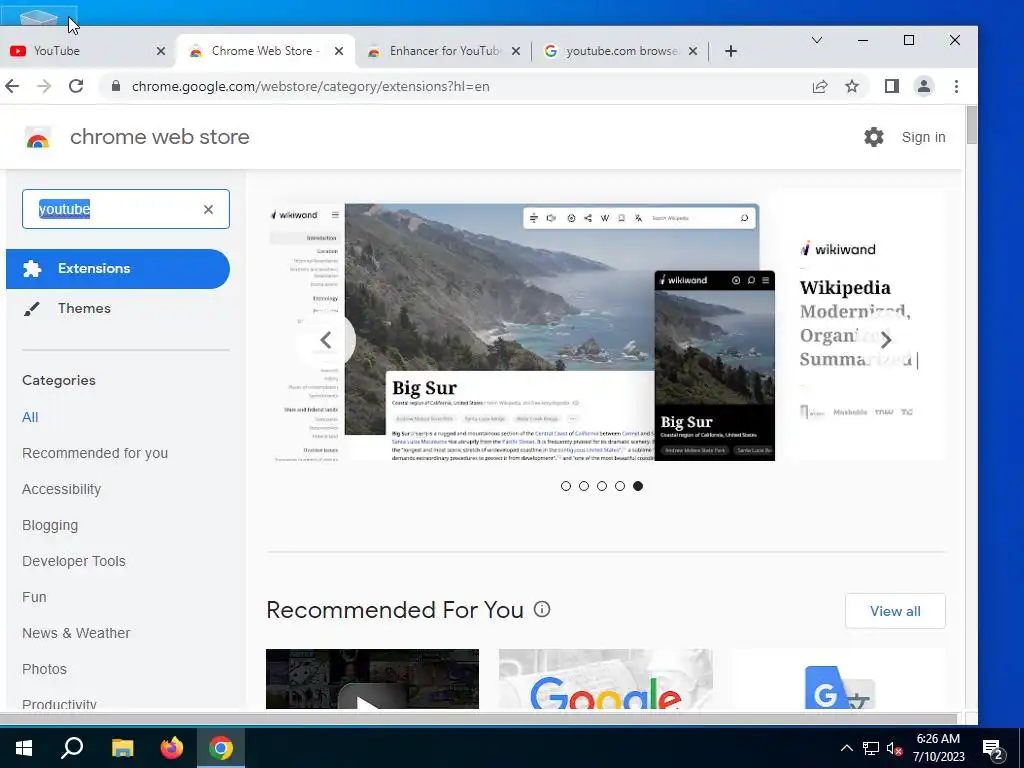The height and width of the screenshot is (768, 1024).
Task: Open a new tab with plus button
Action: 731,51
